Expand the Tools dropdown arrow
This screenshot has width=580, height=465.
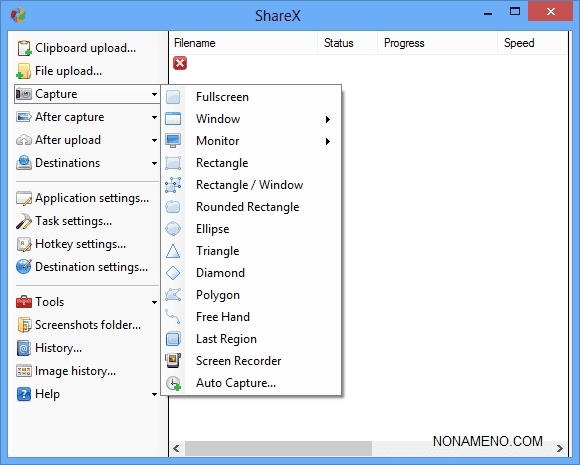(154, 302)
